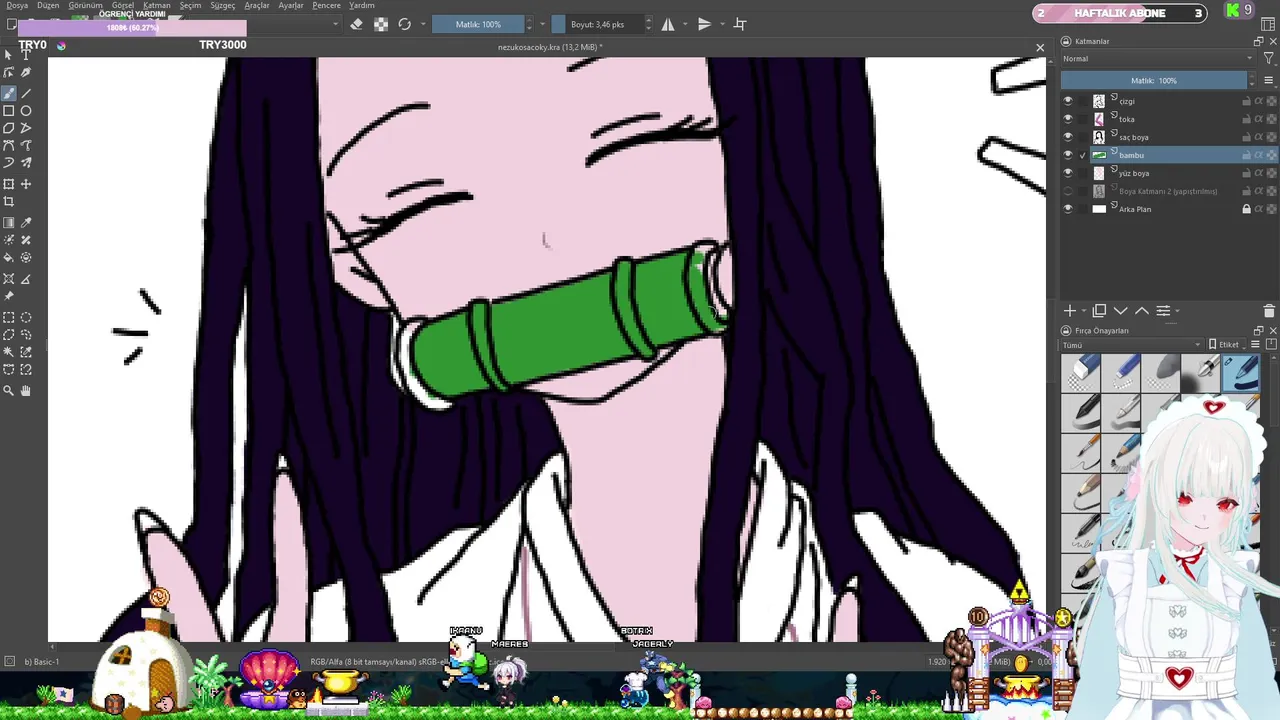Viewport: 1280px width, 720px height.
Task: Open the Tümü brush tag dropdown
Action: pos(1131,345)
